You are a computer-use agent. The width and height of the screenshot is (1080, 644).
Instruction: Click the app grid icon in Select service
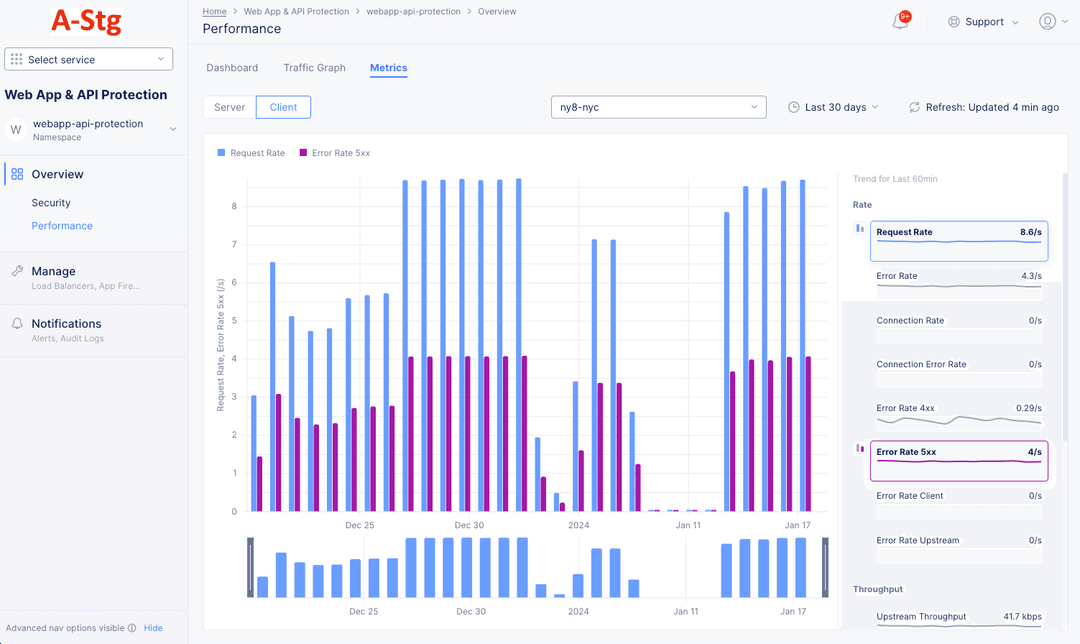tap(17, 58)
